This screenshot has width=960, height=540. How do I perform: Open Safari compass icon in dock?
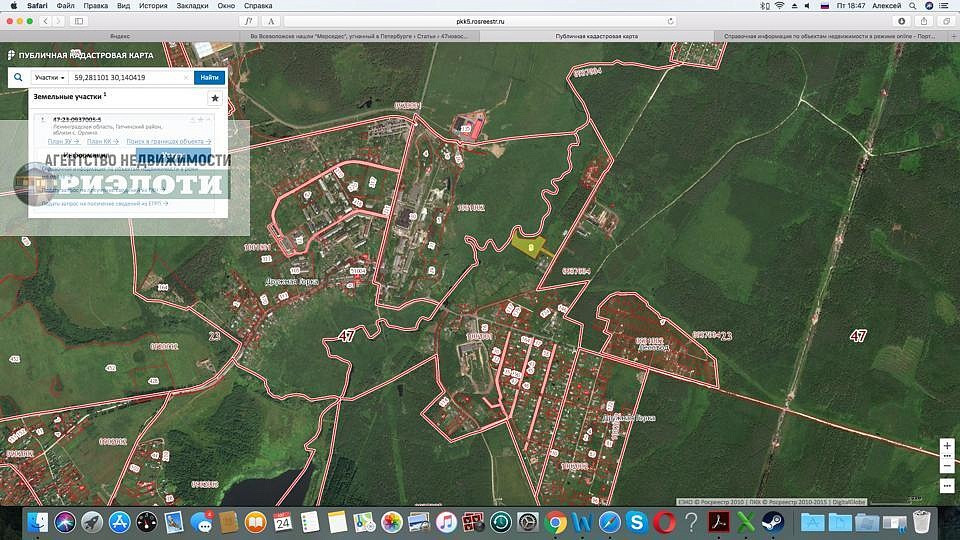(x=609, y=522)
